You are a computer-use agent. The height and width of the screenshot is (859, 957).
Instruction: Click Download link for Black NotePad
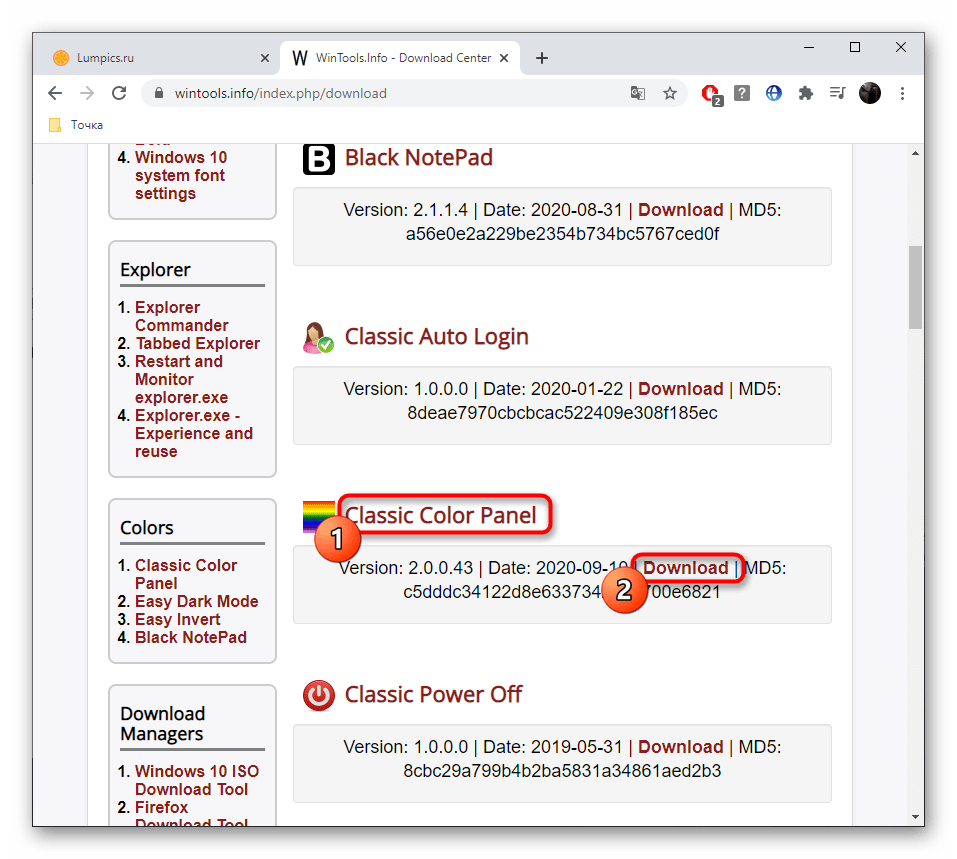pyautogui.click(x=680, y=210)
